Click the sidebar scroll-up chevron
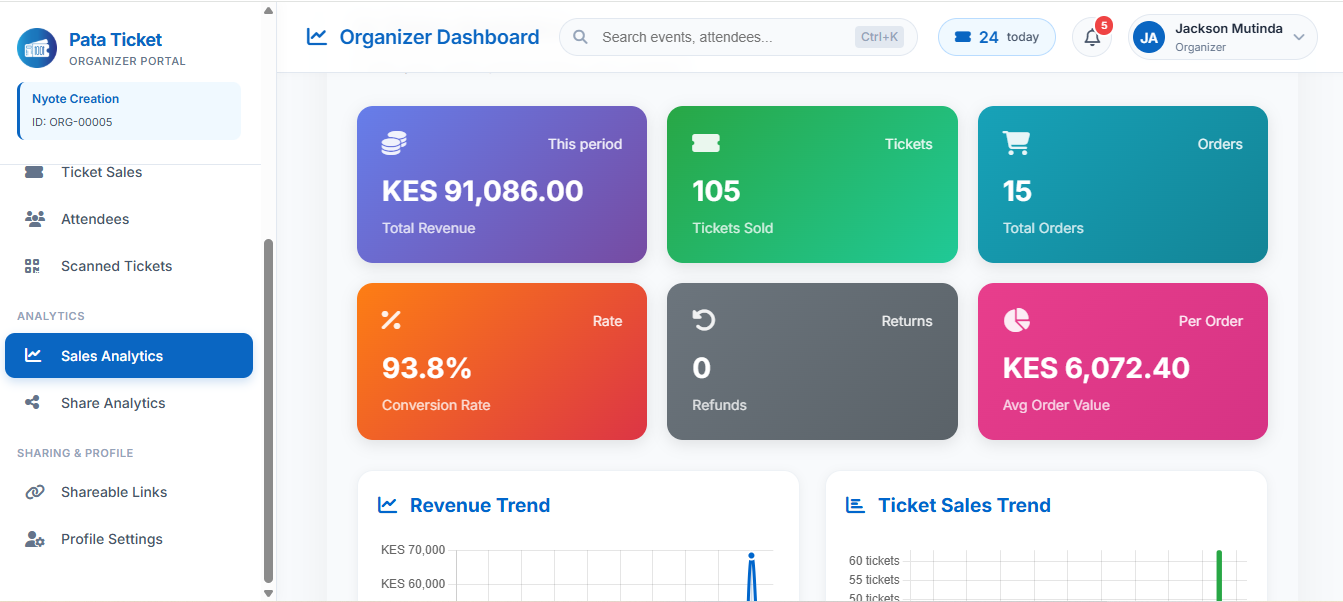This screenshot has height=602, width=1343. (x=268, y=9)
